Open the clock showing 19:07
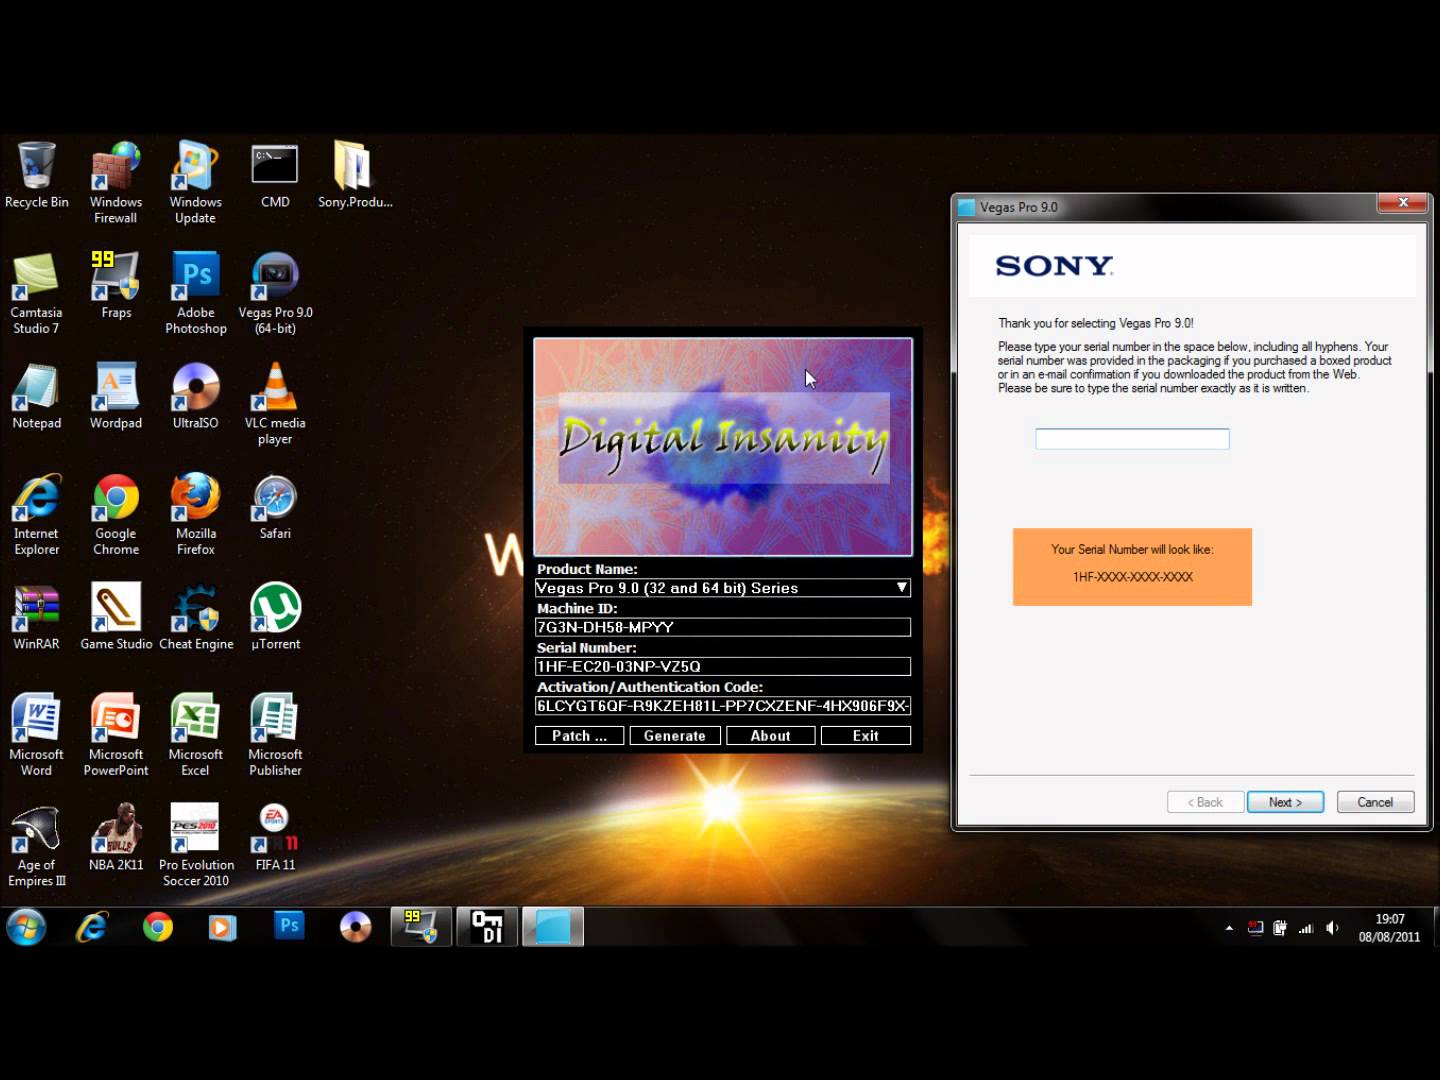 click(x=1389, y=928)
